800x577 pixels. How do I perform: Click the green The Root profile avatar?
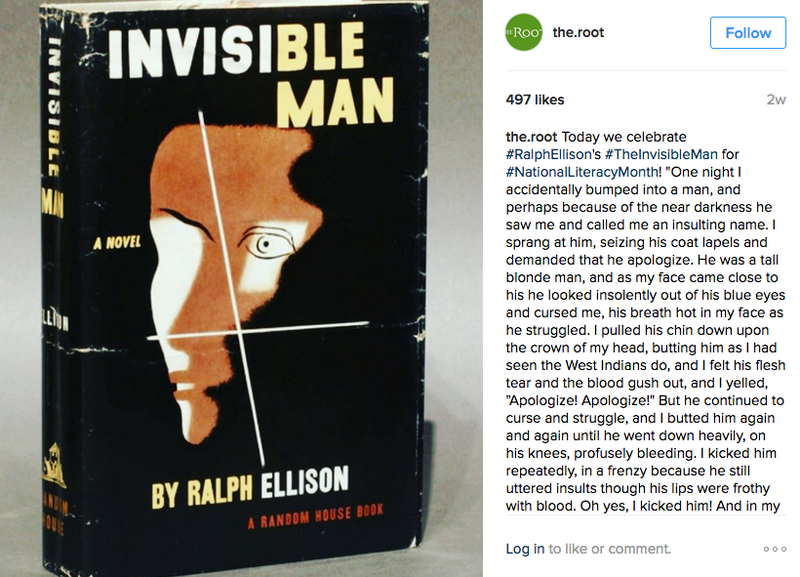pos(523,33)
